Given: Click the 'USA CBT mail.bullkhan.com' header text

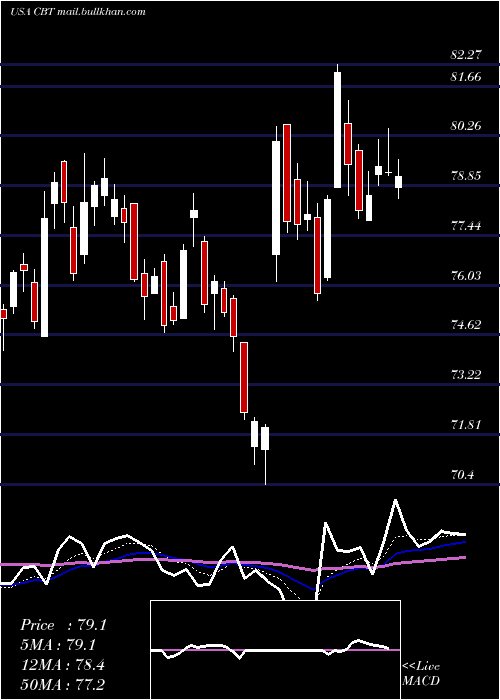Looking at the screenshot, I should pyautogui.click(x=78, y=12).
